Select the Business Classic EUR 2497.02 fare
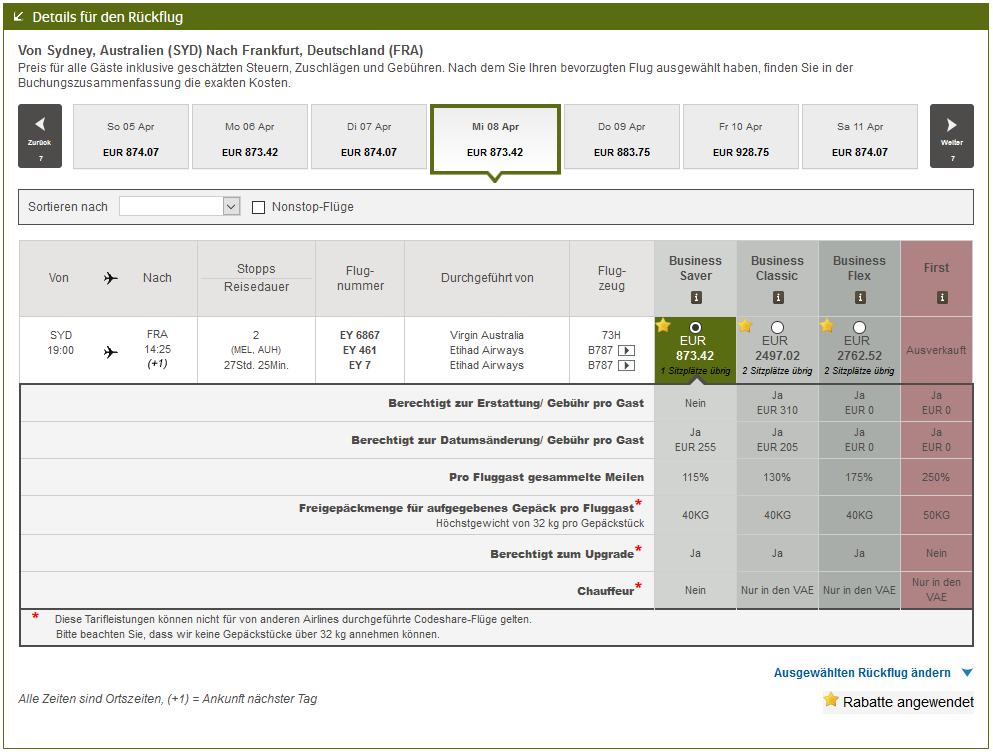 pos(778,327)
